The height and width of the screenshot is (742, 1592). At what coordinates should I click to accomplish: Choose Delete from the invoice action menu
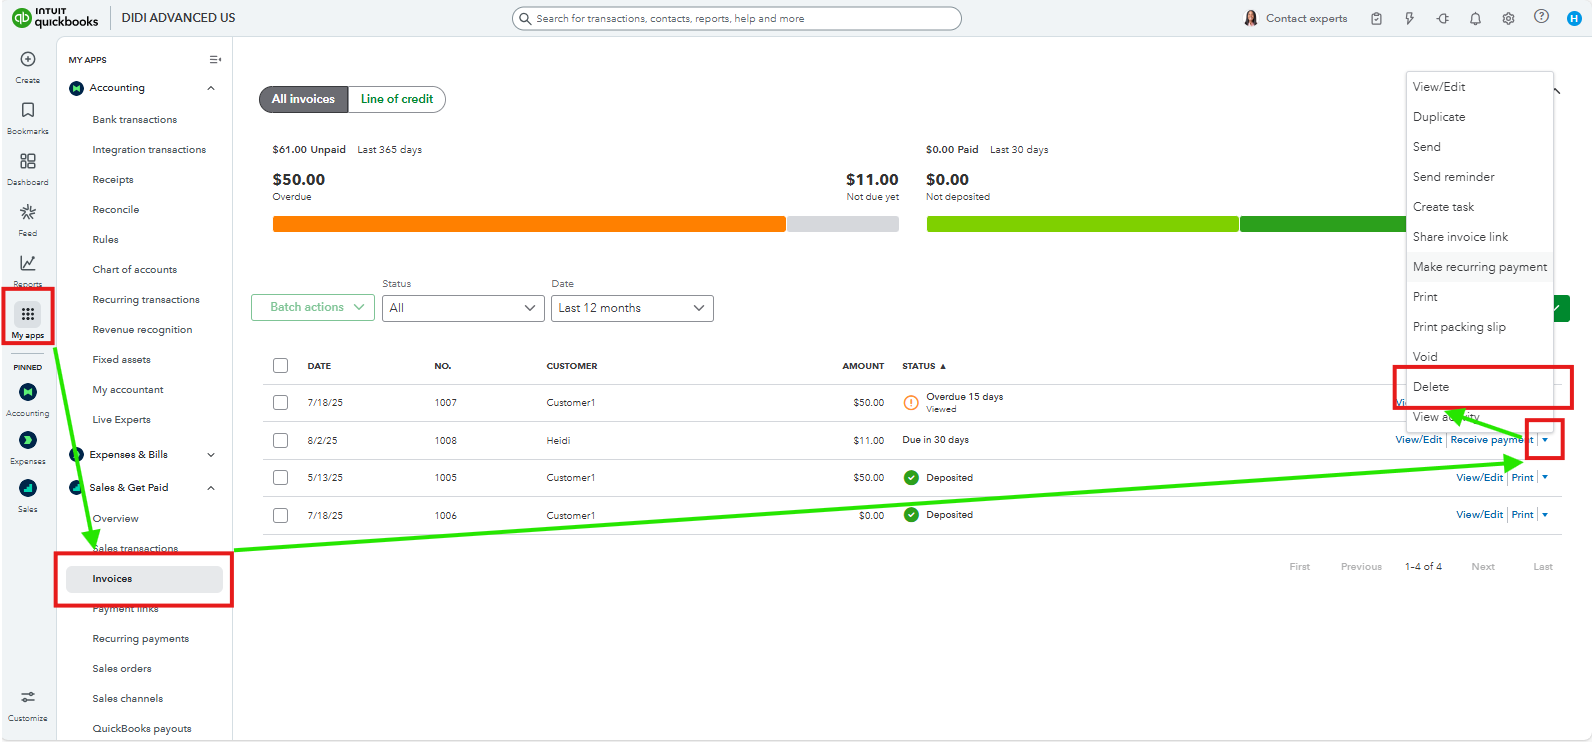1431,387
